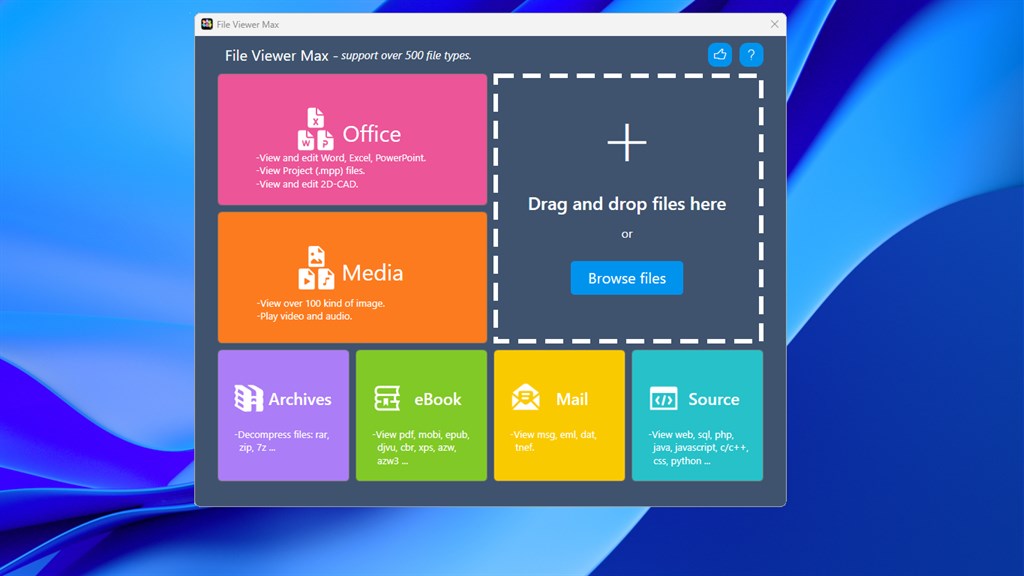Close the File Viewer Max window

(x=775, y=24)
